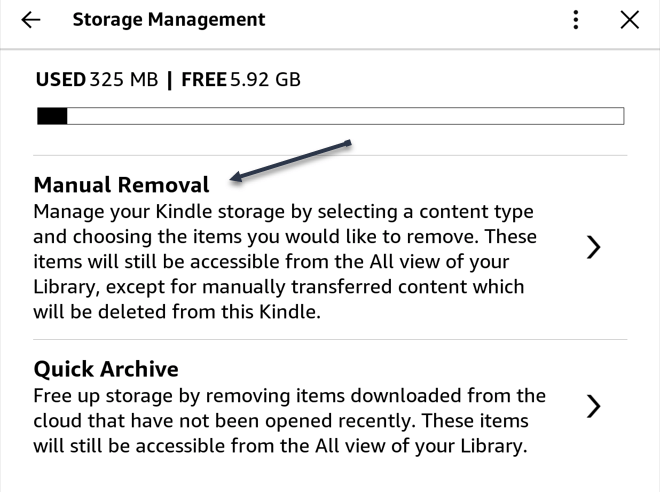Open Quick Archive via its chevron
Image resolution: width=660 pixels, height=492 pixels.
pos(594,405)
